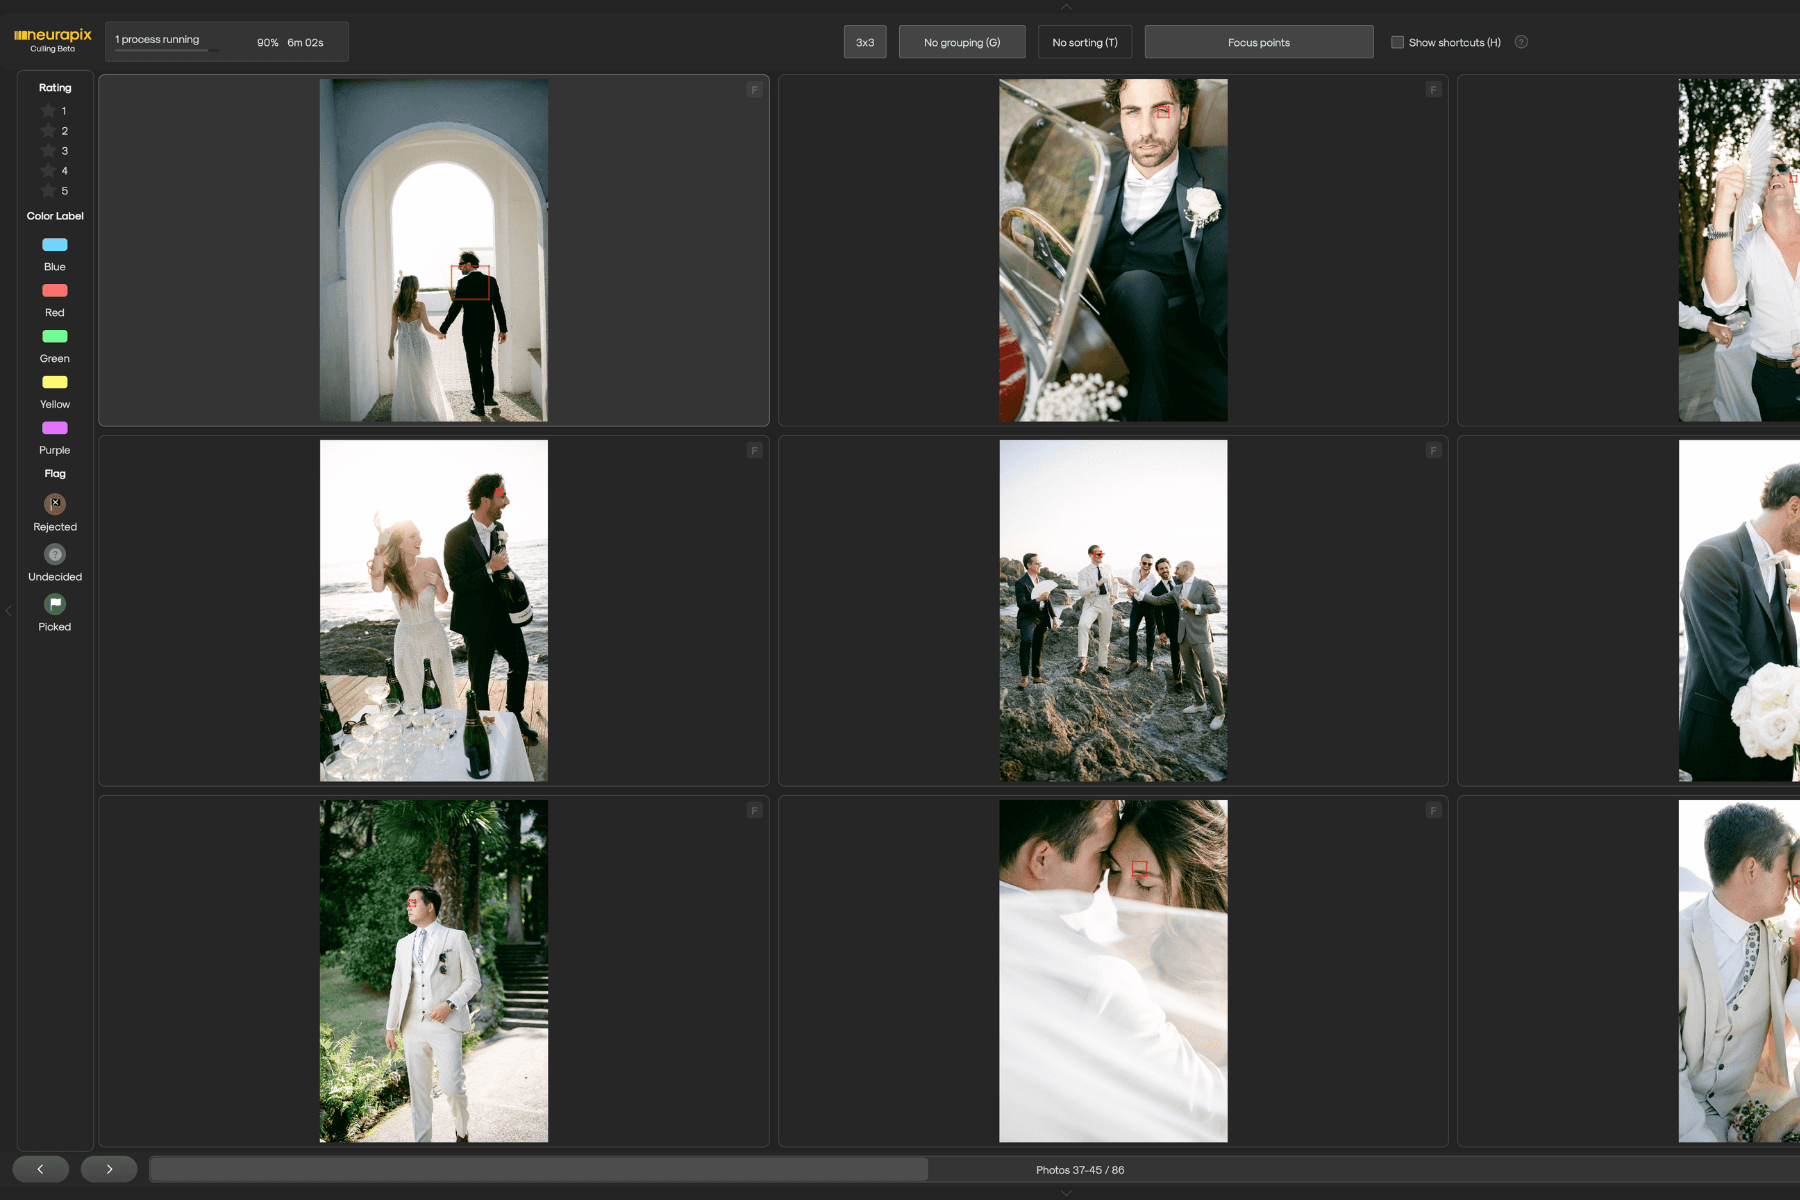The width and height of the screenshot is (1800, 1200).
Task: Go to next page of photos
Action: tap(109, 1169)
